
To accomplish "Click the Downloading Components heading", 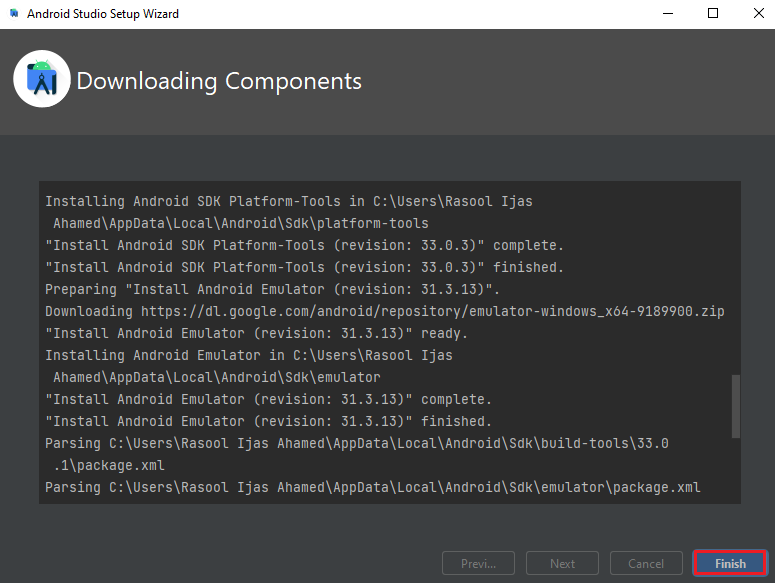I will click(x=219, y=81).
